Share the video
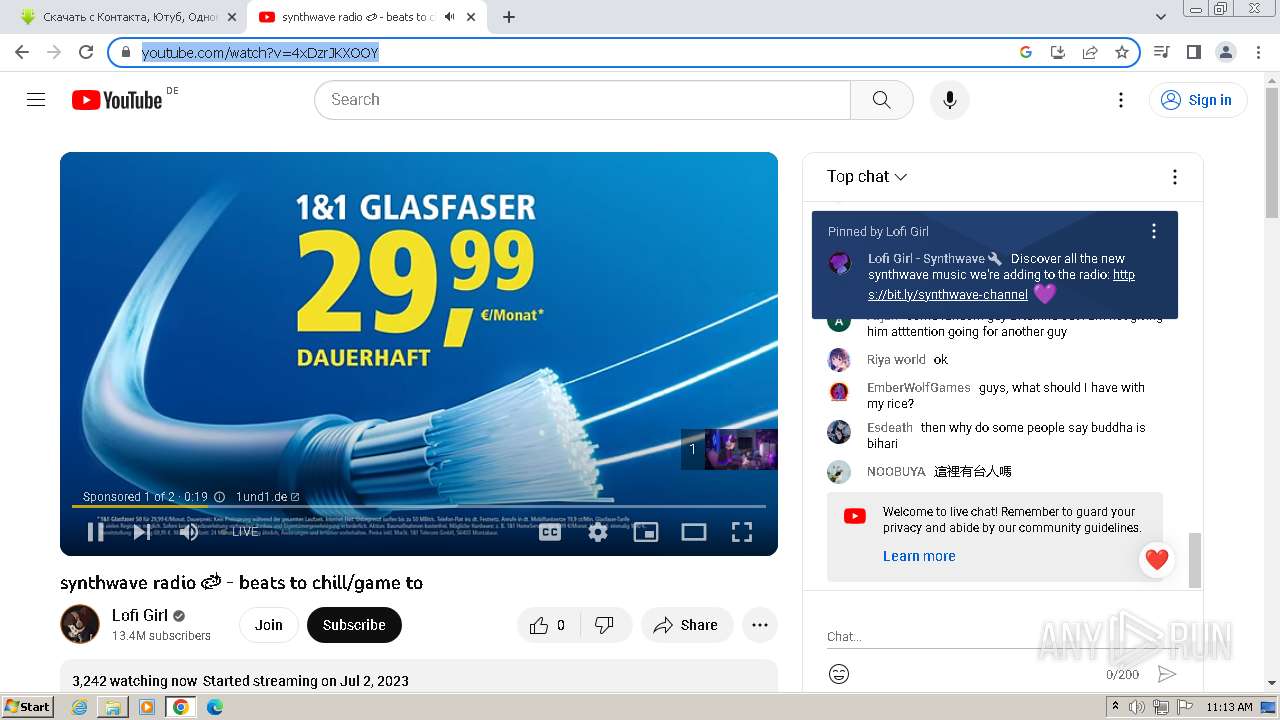 (x=686, y=625)
